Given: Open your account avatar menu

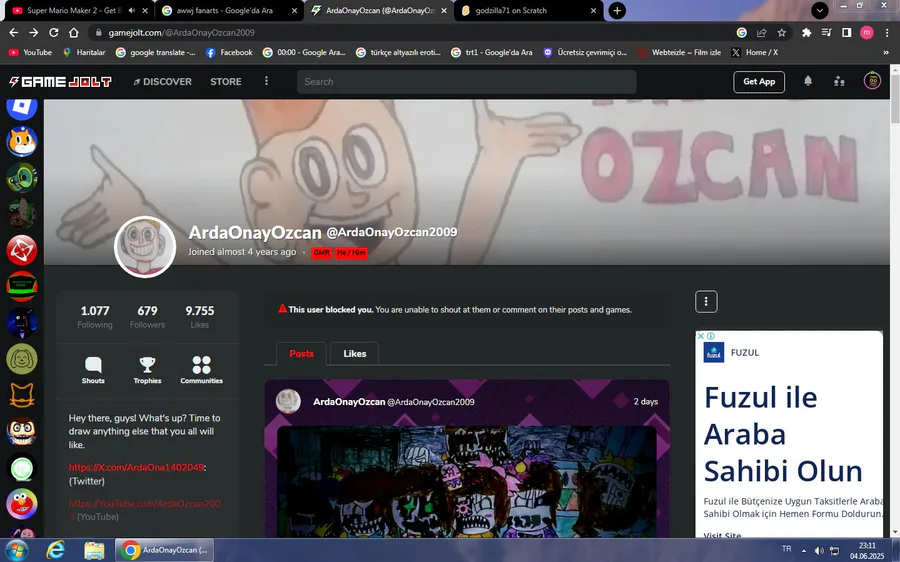Looking at the screenshot, I should tap(872, 81).
